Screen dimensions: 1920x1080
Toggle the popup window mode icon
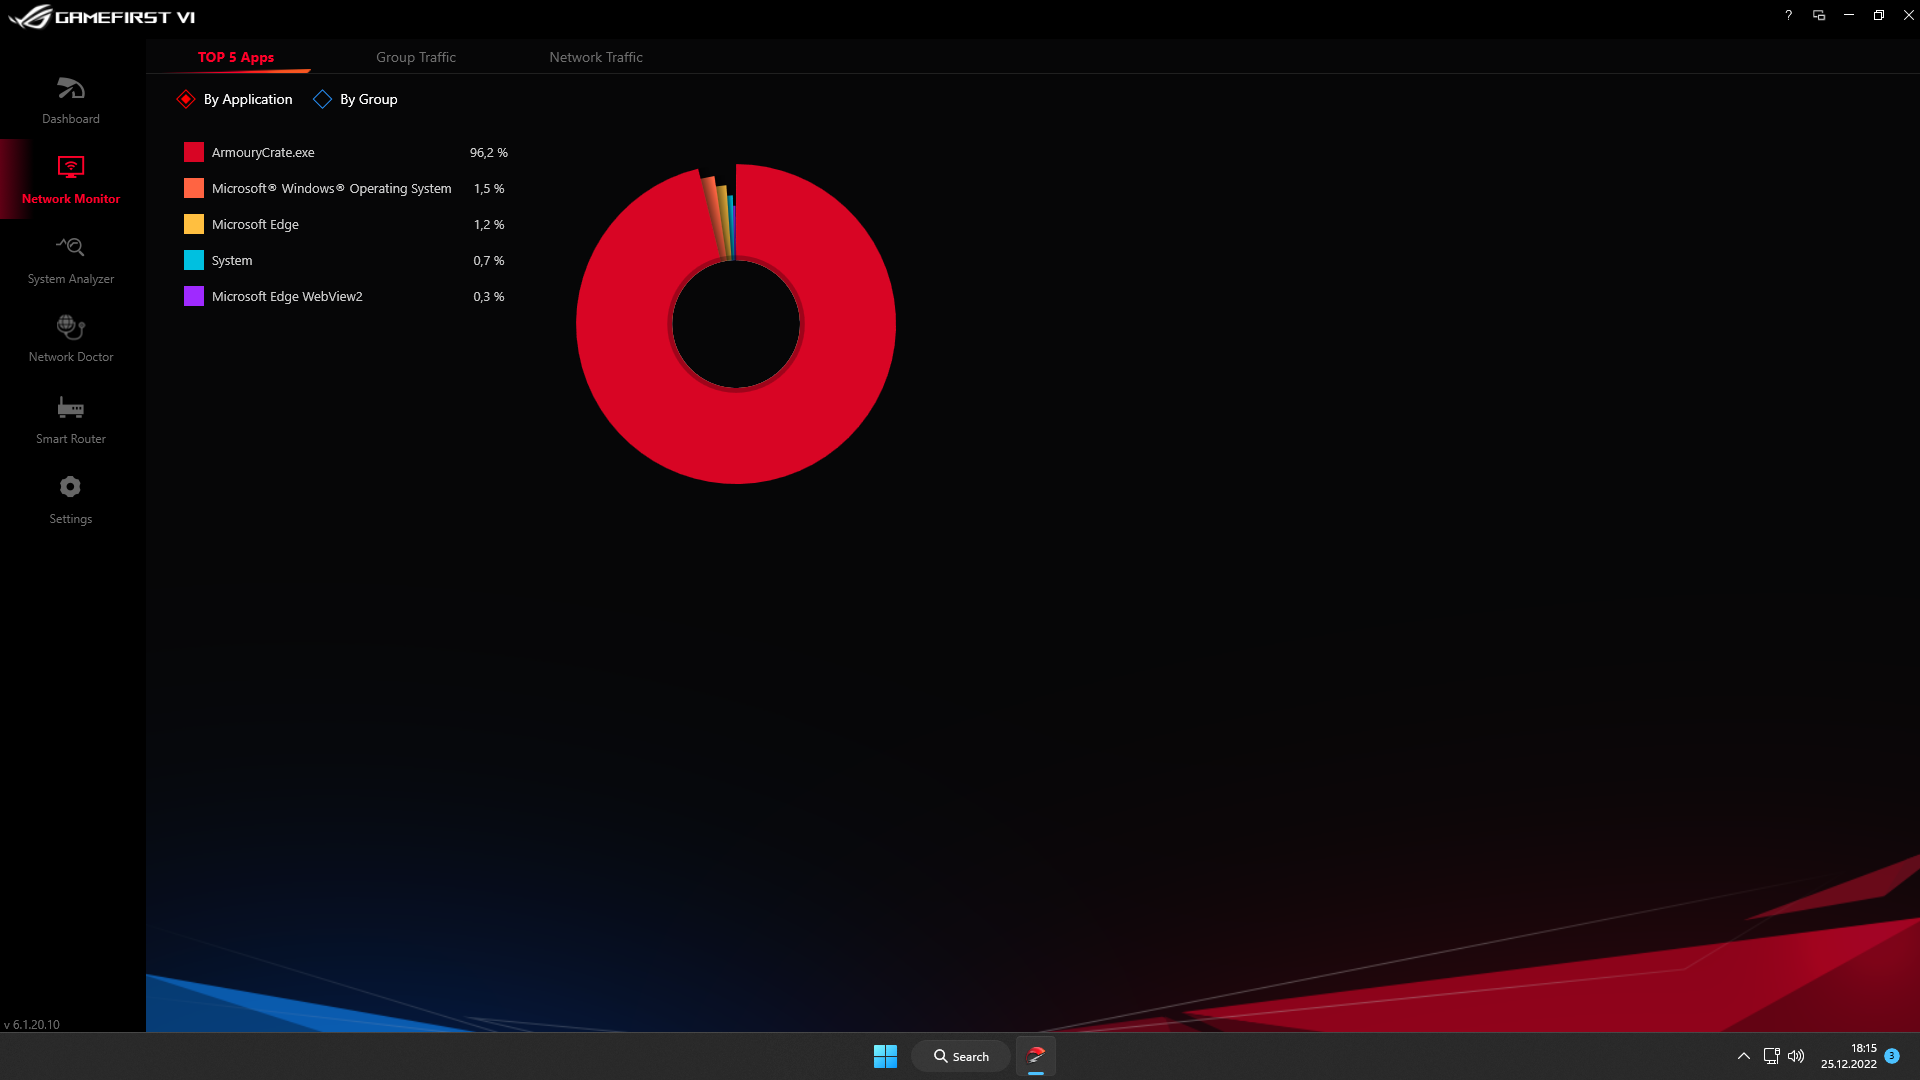point(1820,15)
